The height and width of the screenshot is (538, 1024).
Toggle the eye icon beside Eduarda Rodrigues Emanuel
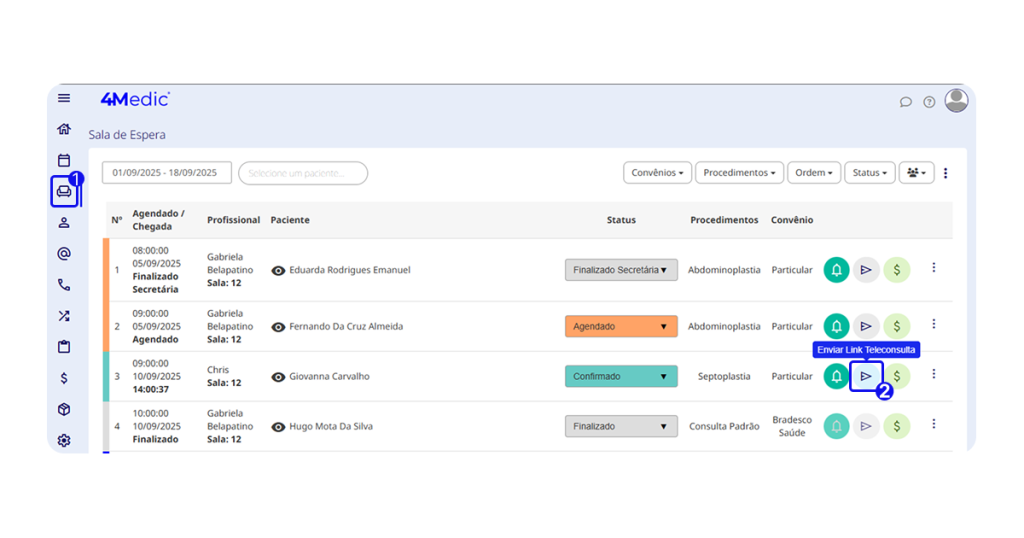(279, 270)
